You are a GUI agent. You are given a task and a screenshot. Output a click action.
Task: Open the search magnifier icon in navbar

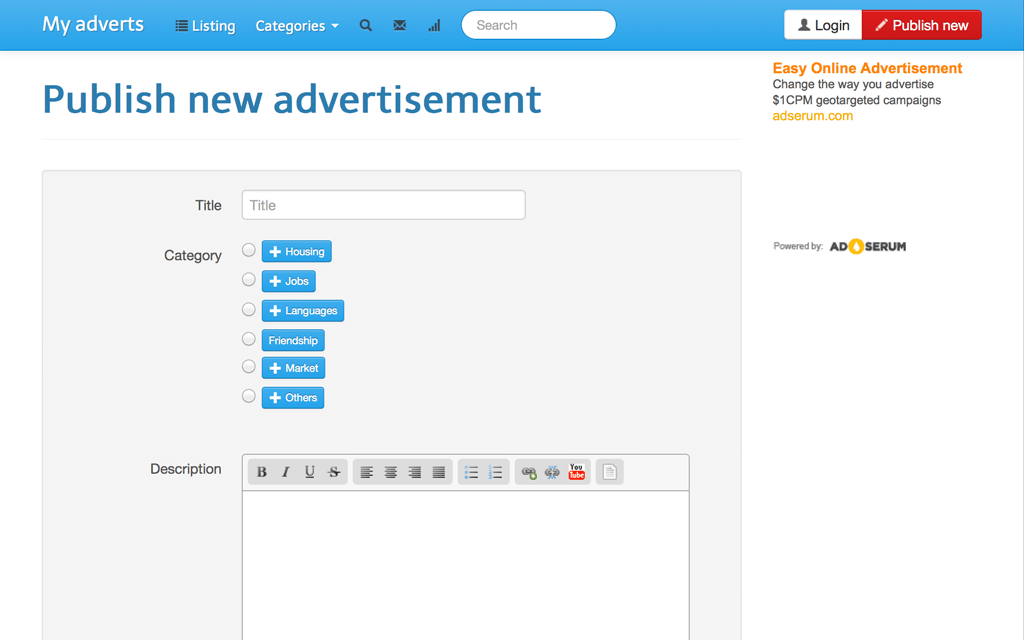[366, 26]
